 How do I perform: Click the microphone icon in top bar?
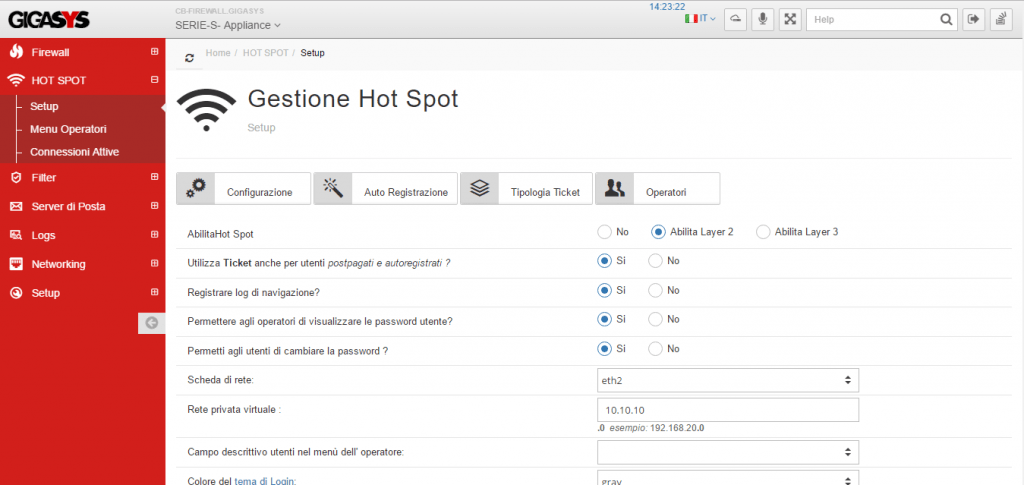763,20
